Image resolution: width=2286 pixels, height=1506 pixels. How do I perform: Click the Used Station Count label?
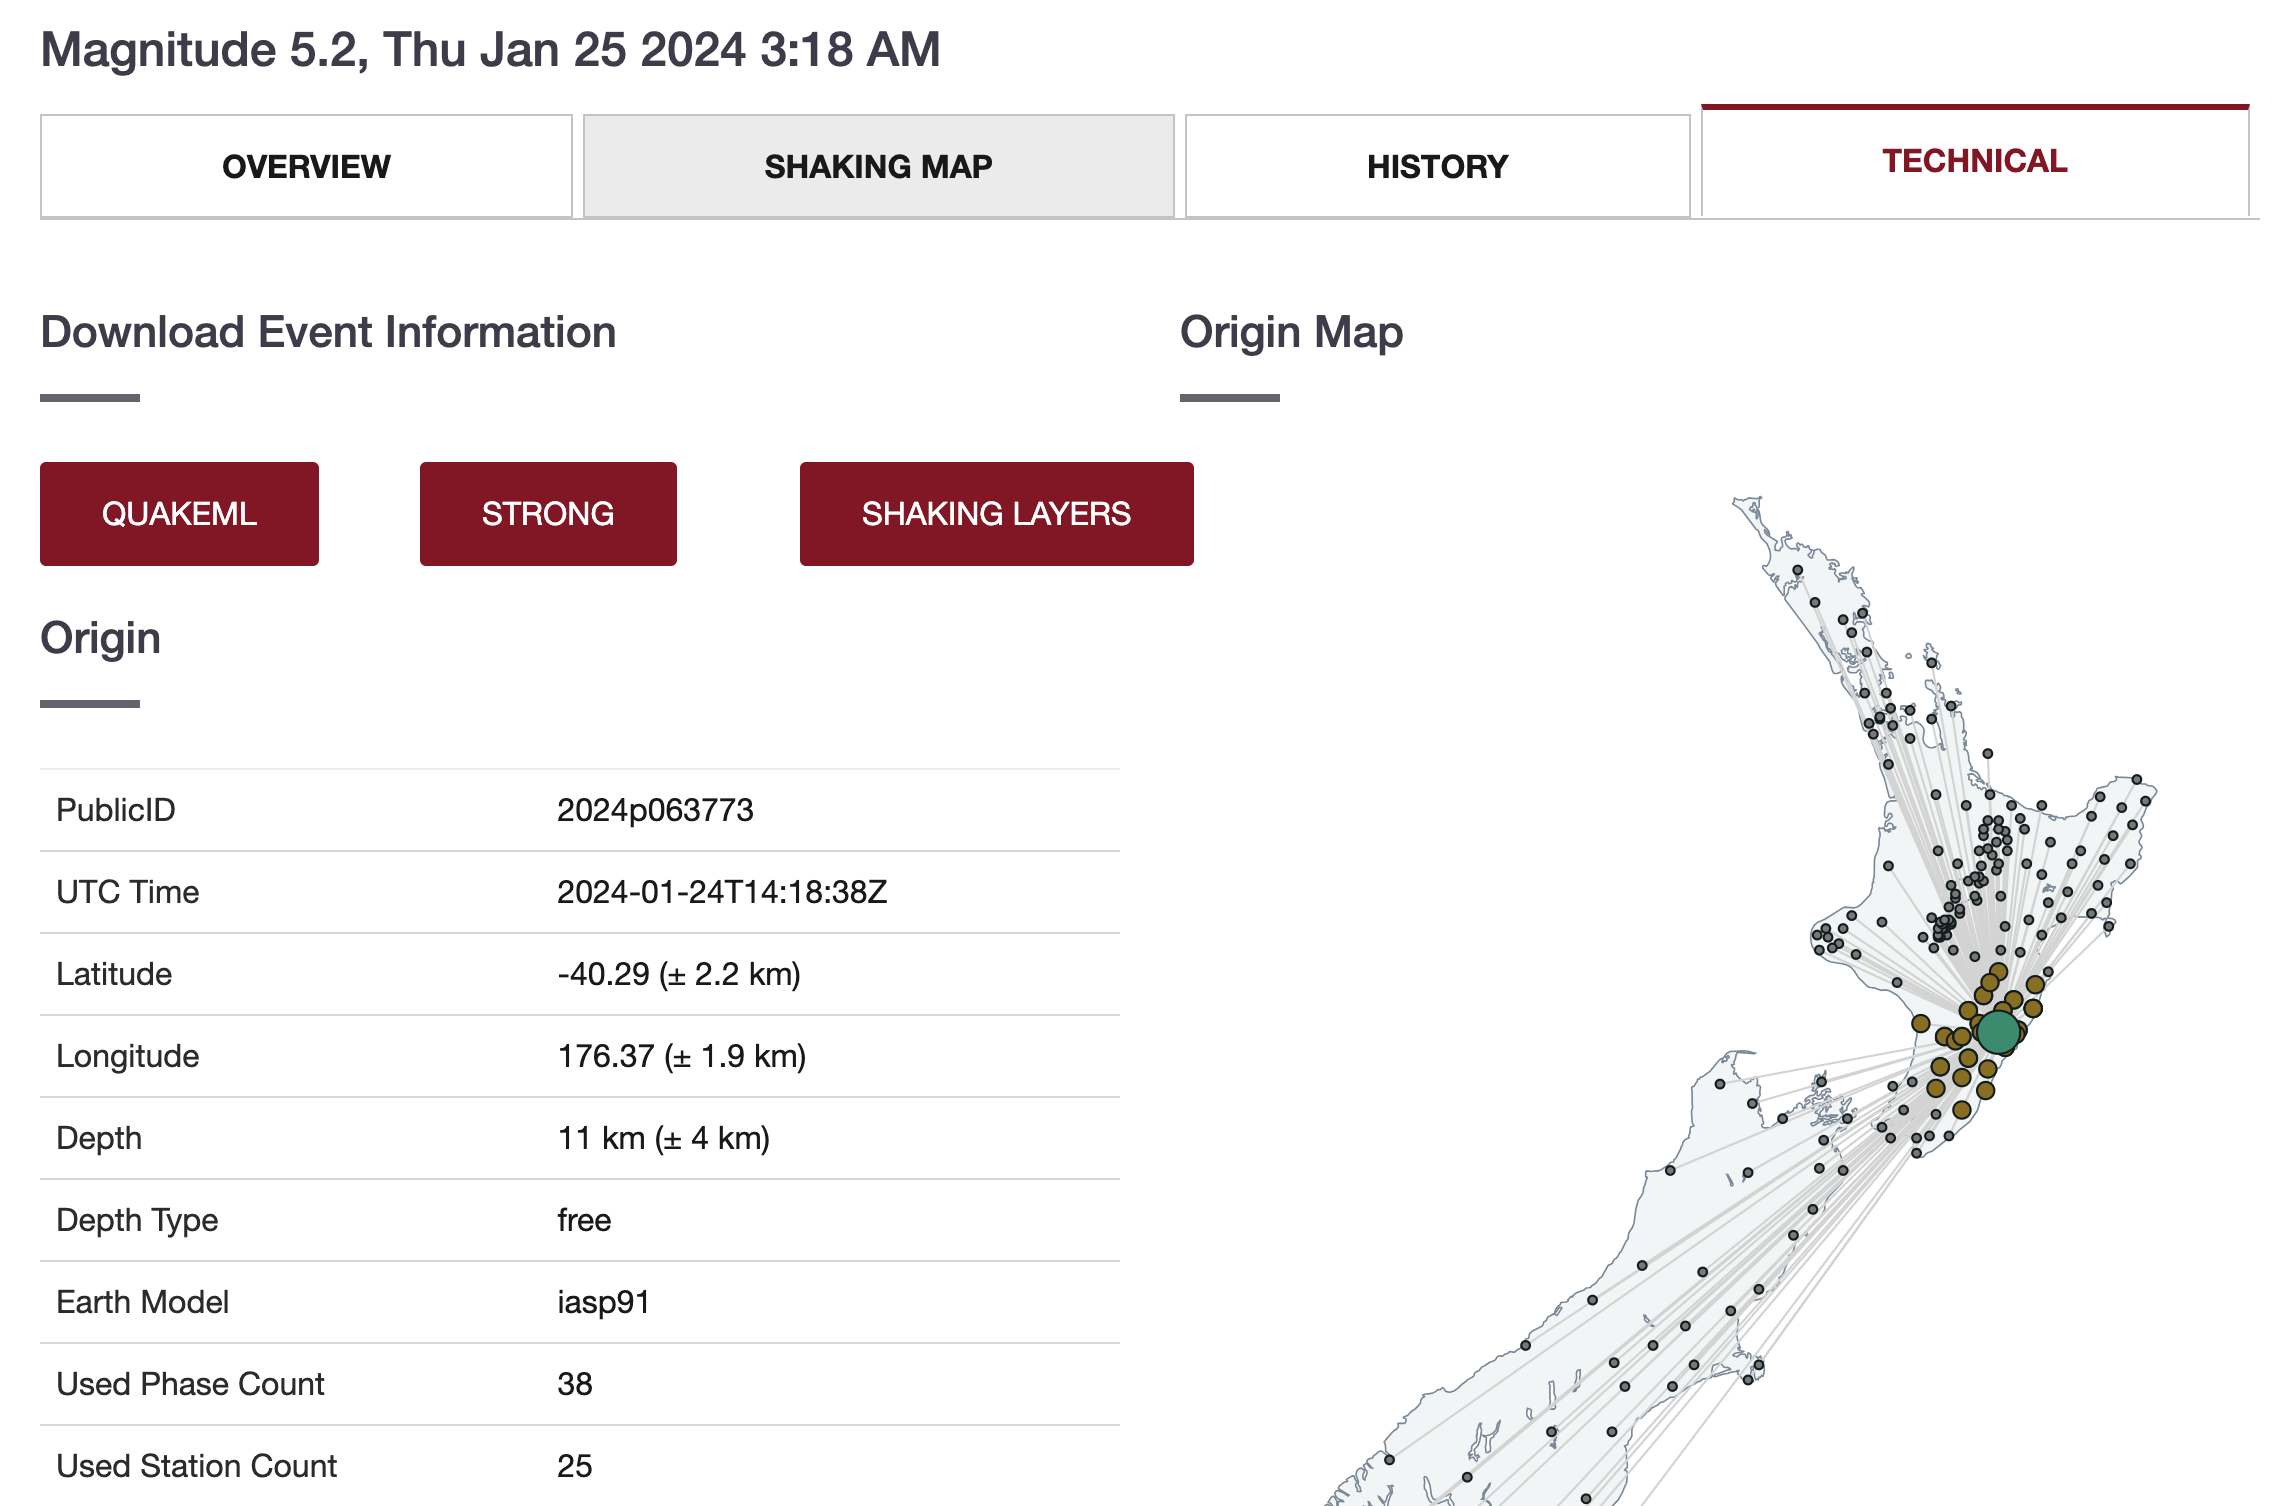point(196,1466)
